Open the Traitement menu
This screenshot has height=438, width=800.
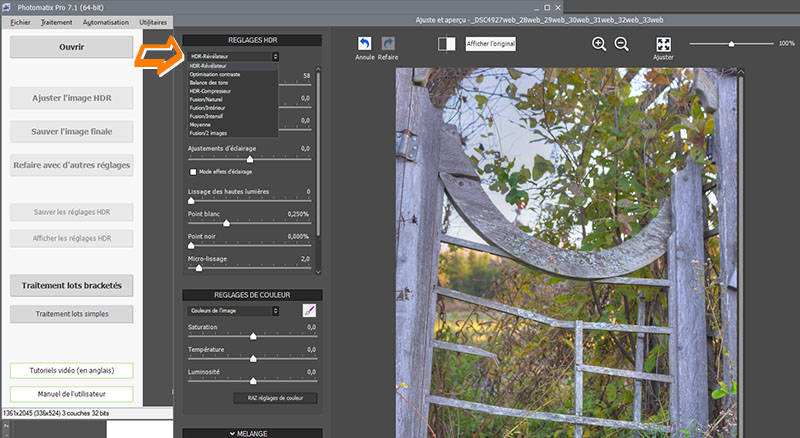pyautogui.click(x=57, y=22)
